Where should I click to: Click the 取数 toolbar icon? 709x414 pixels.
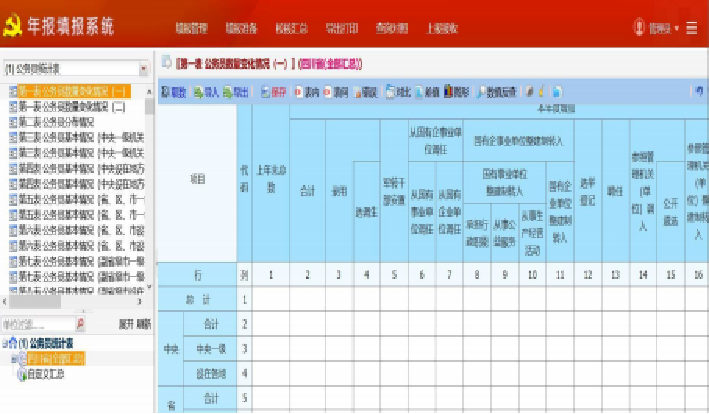(x=174, y=92)
